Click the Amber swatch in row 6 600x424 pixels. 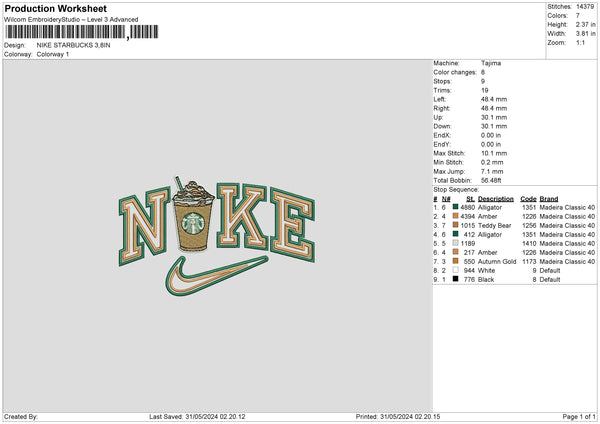tap(455, 252)
